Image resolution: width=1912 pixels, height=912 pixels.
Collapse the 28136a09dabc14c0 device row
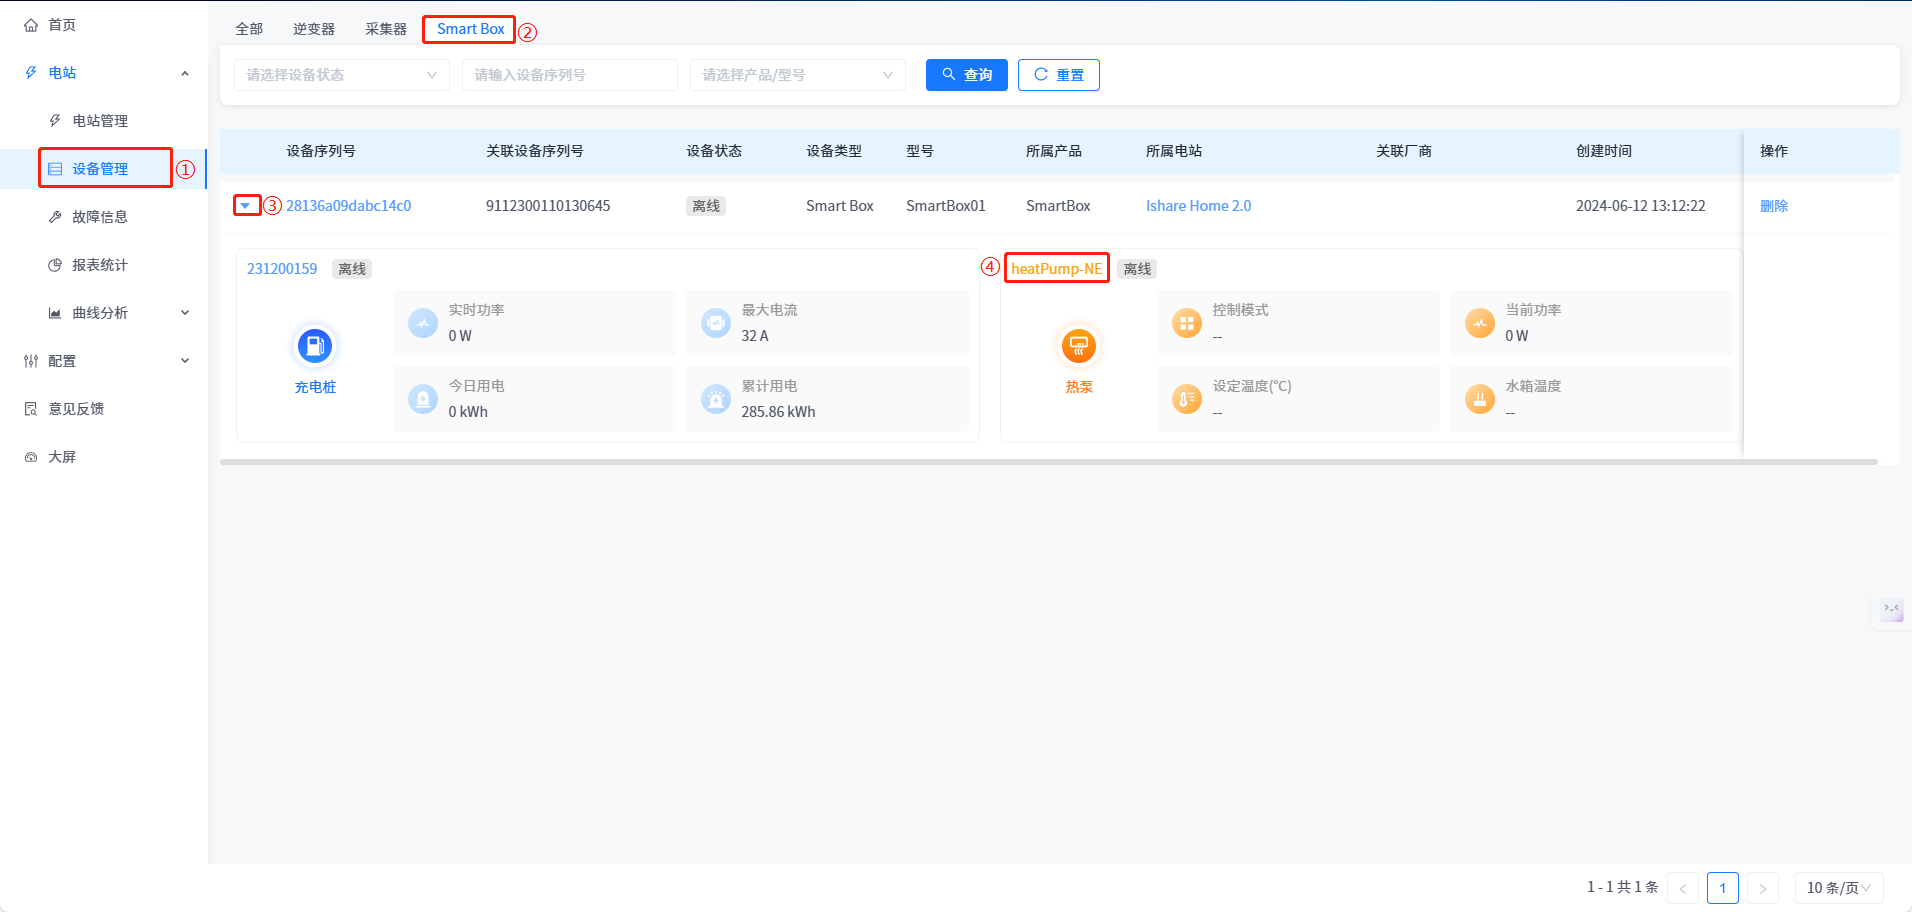click(x=246, y=206)
